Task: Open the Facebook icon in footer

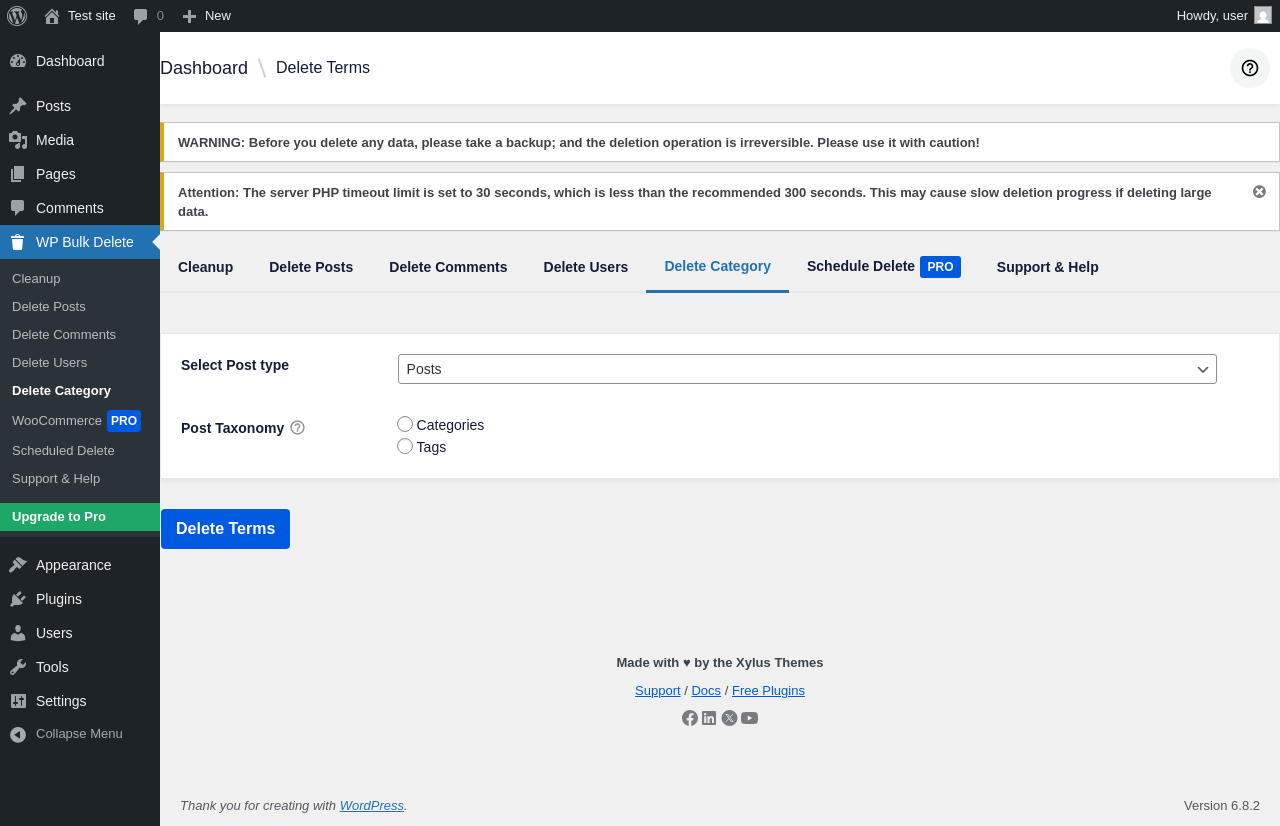Action: pos(690,718)
